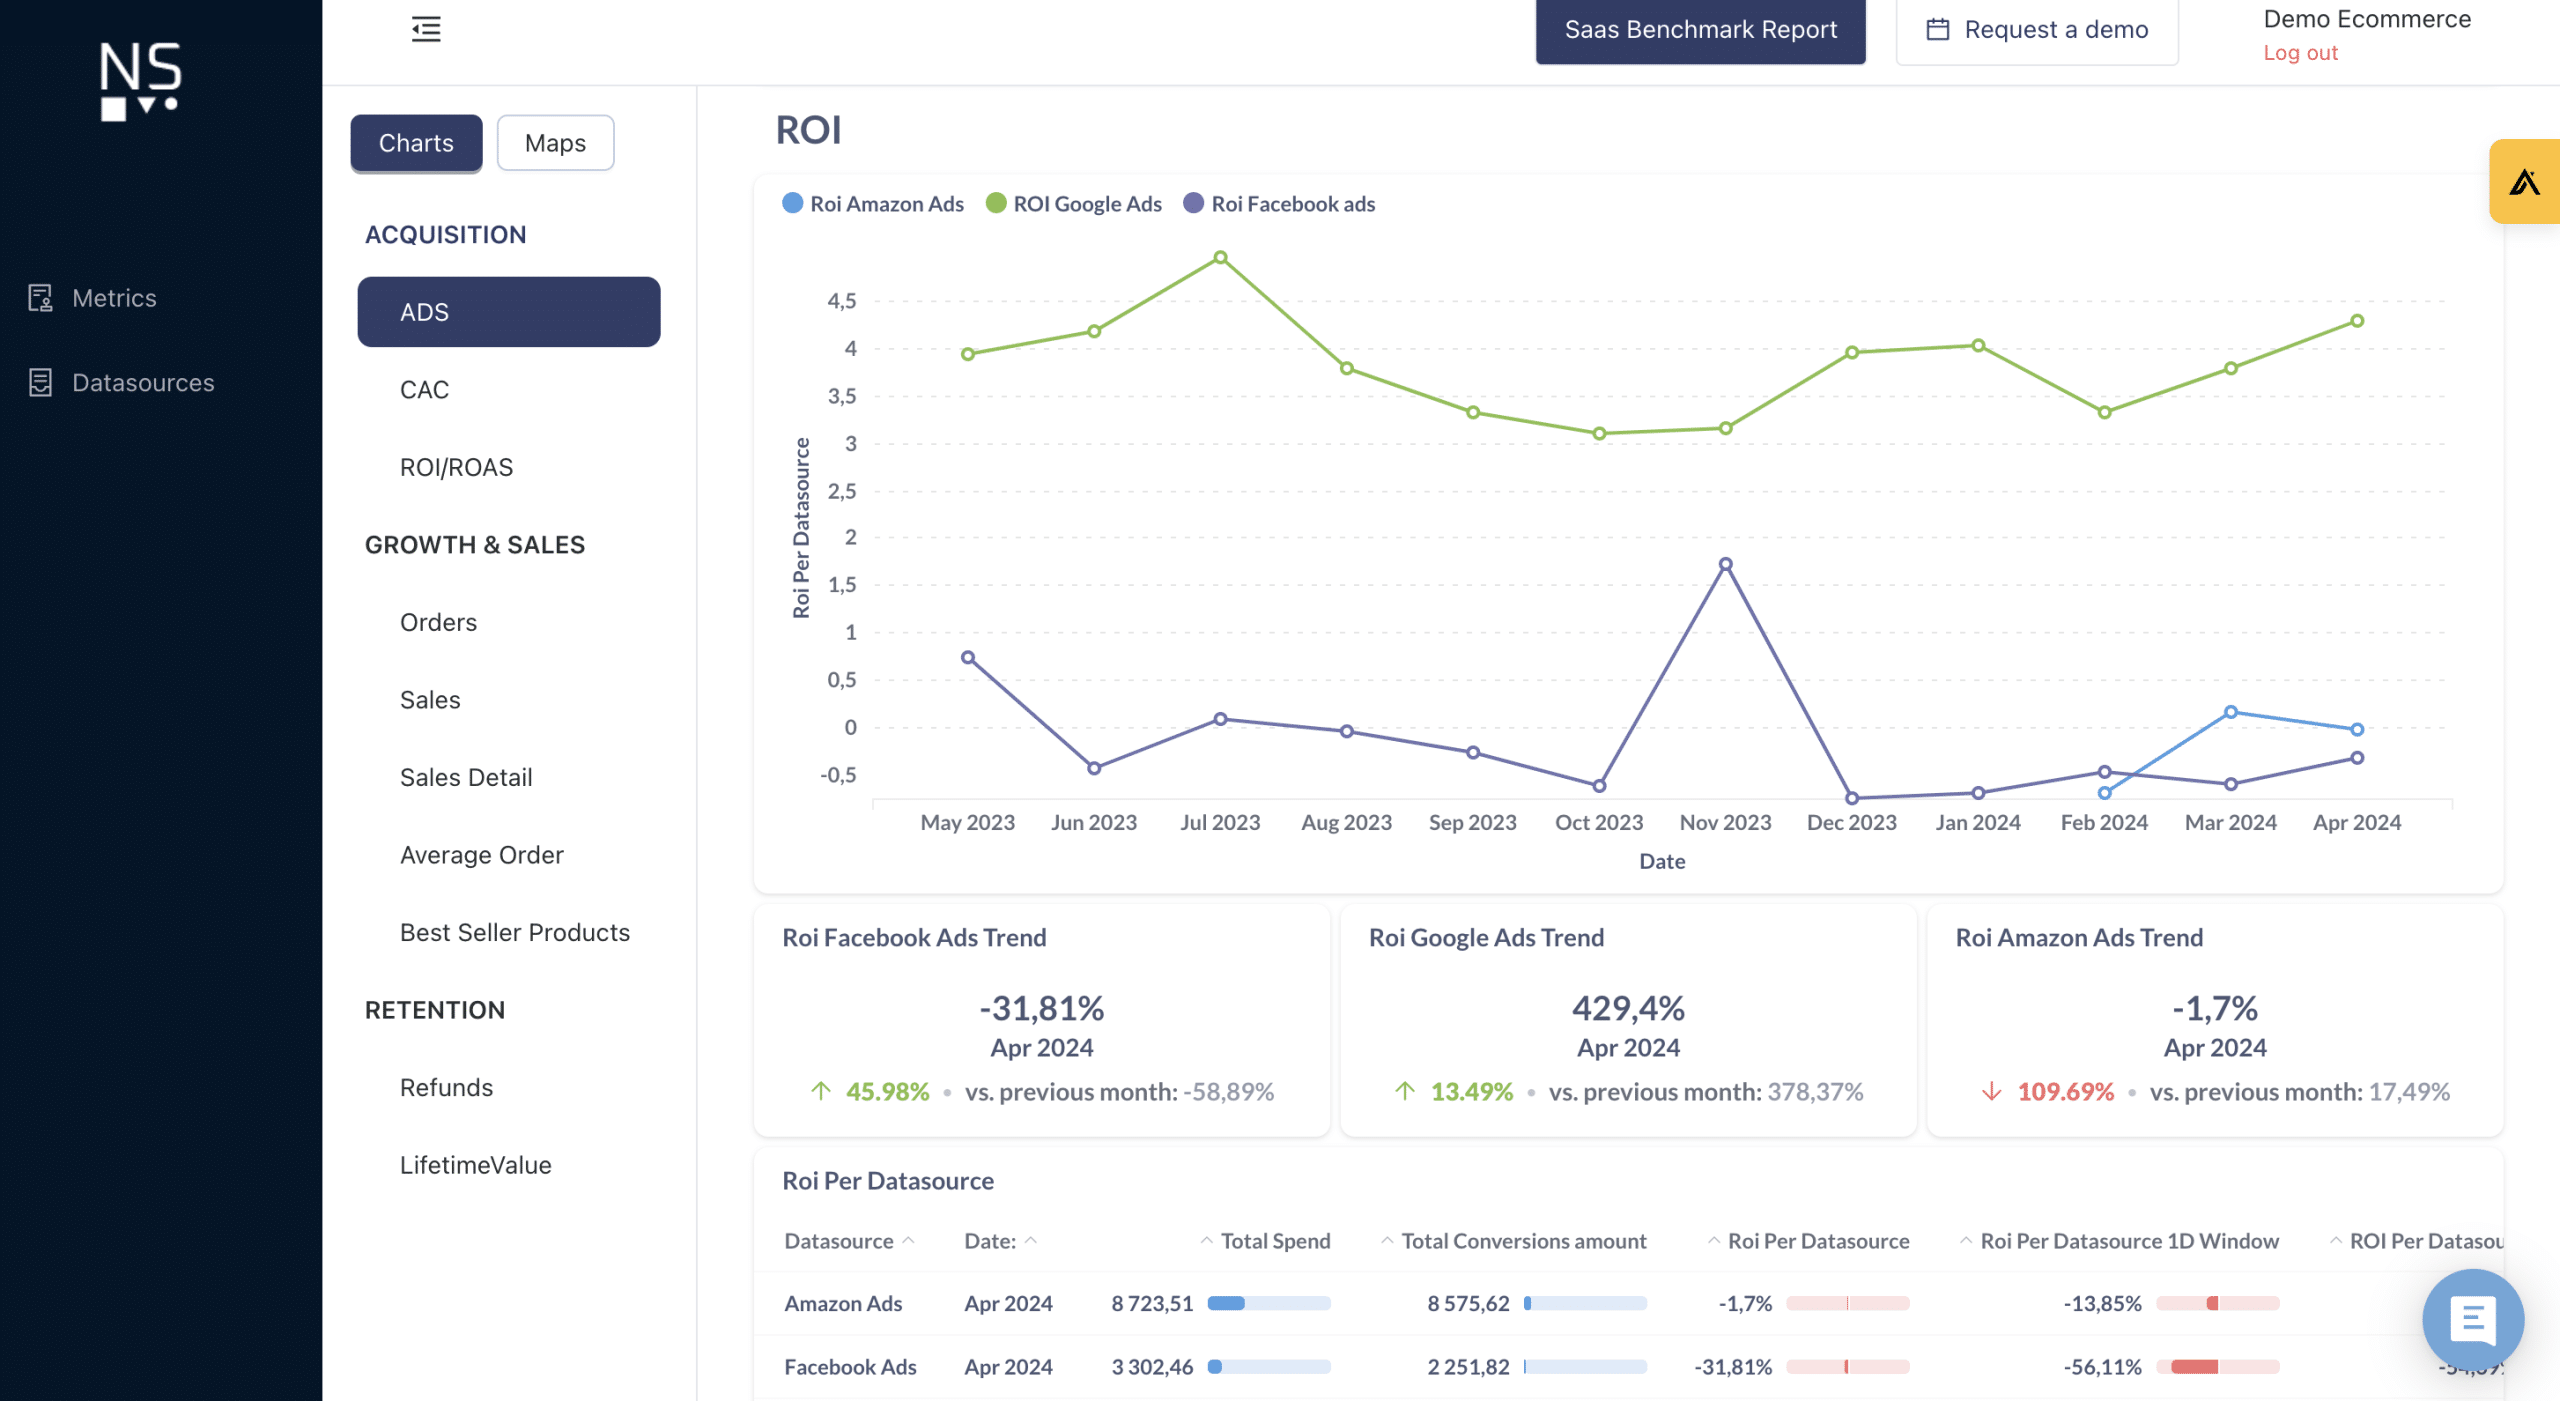
Task: Sort Roi Per Datasource column ascending
Action: coord(1713,1240)
